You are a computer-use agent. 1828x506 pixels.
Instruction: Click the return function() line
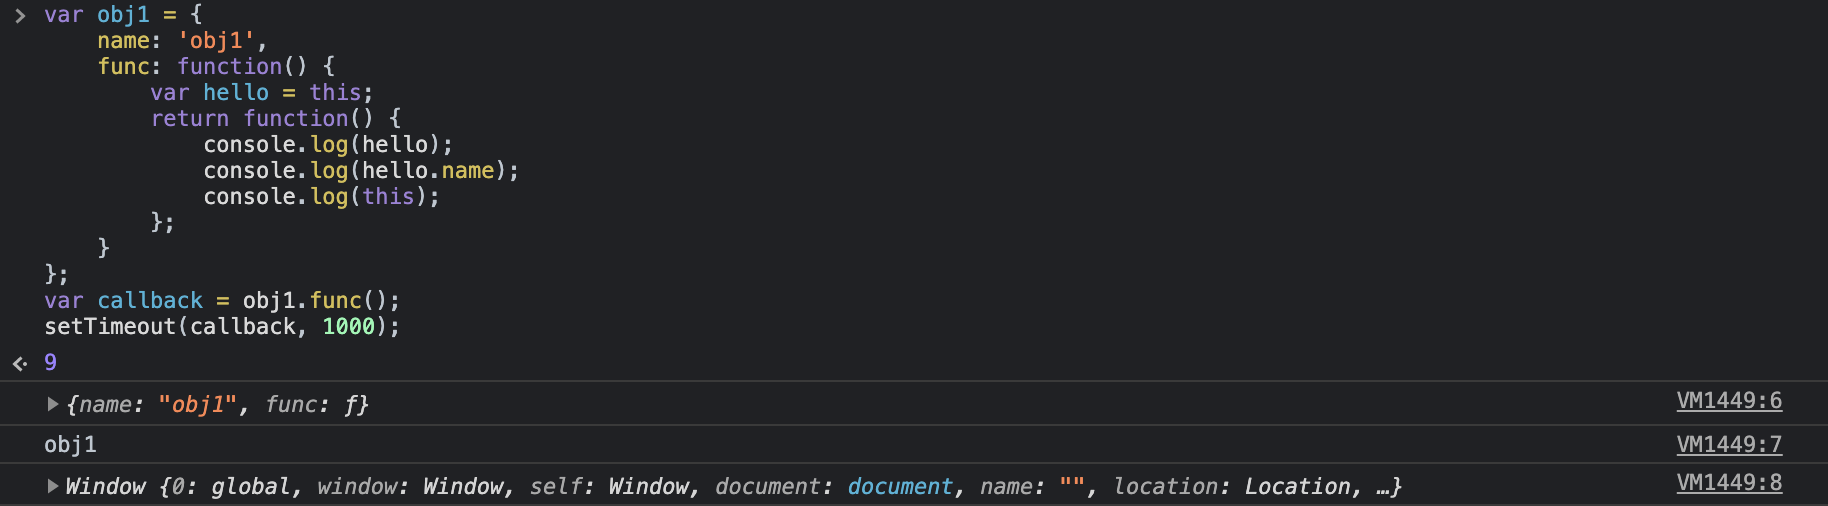[276, 118]
